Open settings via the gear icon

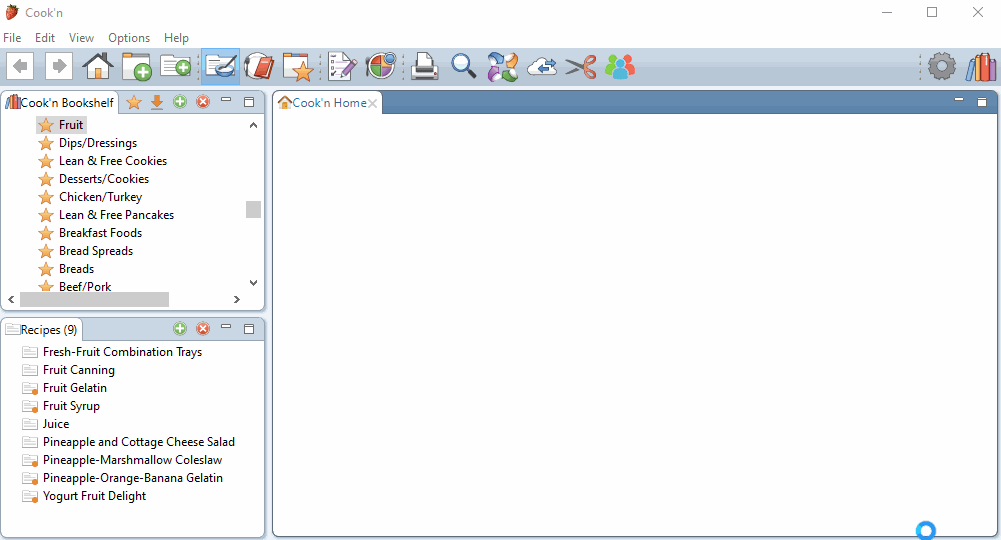(x=941, y=67)
